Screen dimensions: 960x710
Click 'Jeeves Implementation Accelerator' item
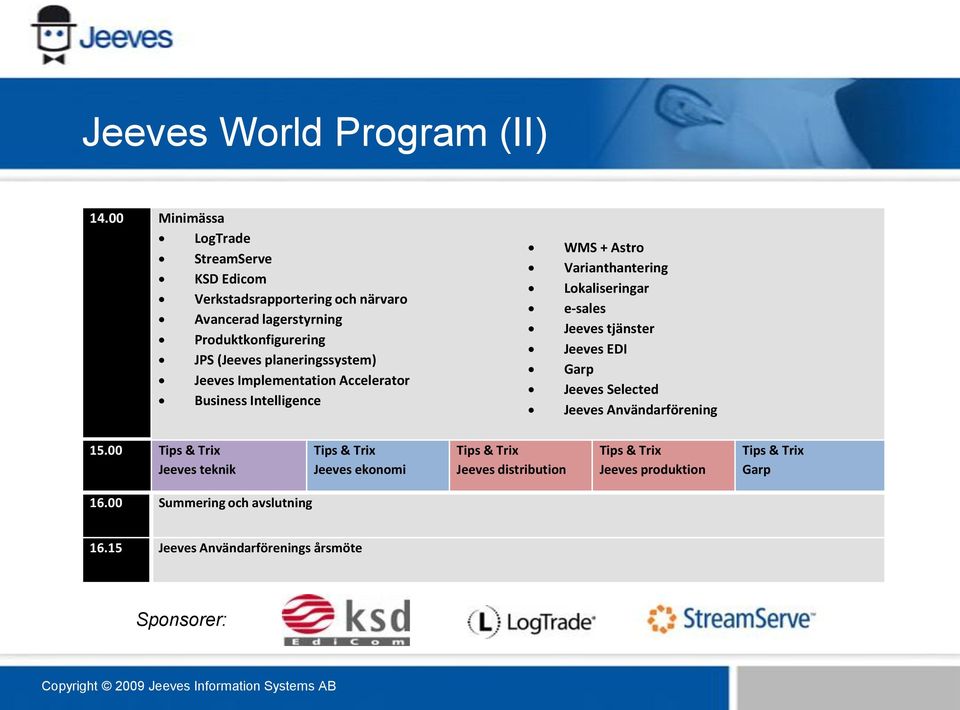[302, 380]
